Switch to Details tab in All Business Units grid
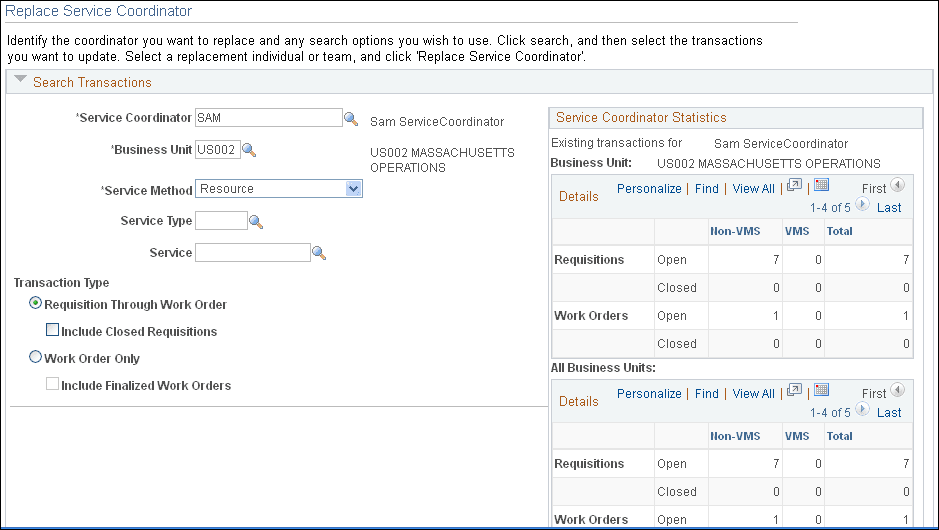This screenshot has height=530, width=939. 578,401
